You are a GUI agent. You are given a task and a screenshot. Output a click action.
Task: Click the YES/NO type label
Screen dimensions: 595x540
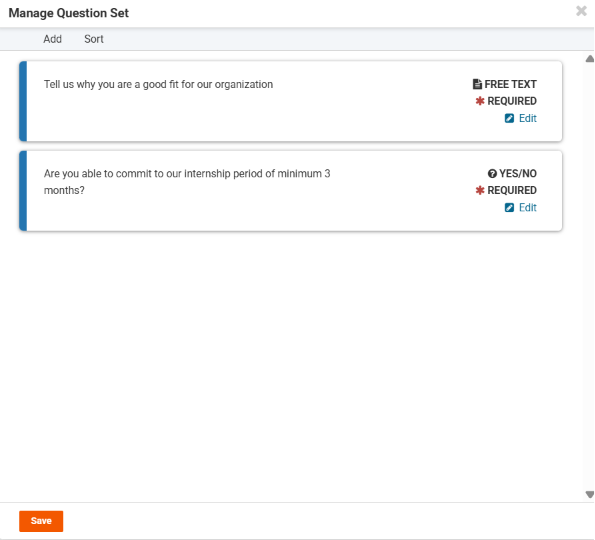click(x=518, y=173)
